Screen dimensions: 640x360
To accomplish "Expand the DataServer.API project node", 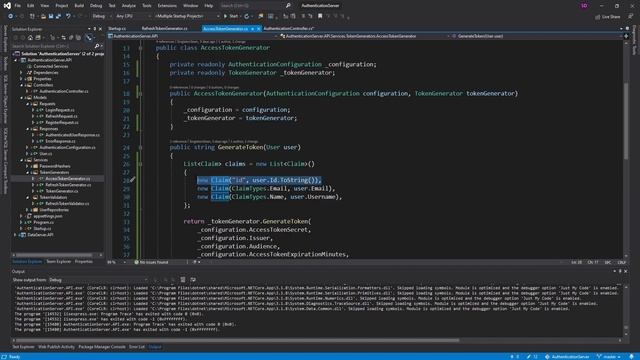I will (x=16, y=235).
